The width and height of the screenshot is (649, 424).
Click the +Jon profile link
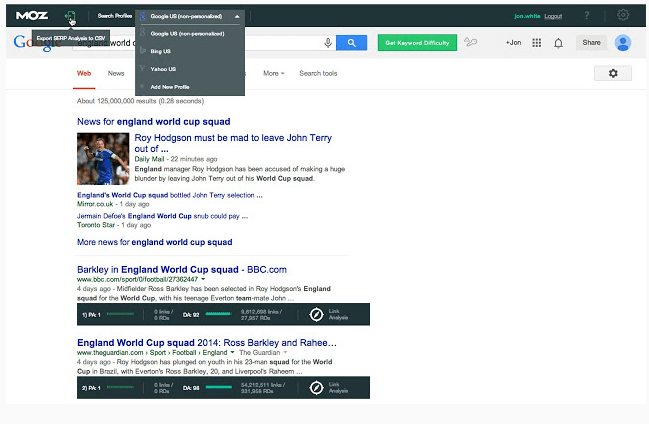pos(513,42)
